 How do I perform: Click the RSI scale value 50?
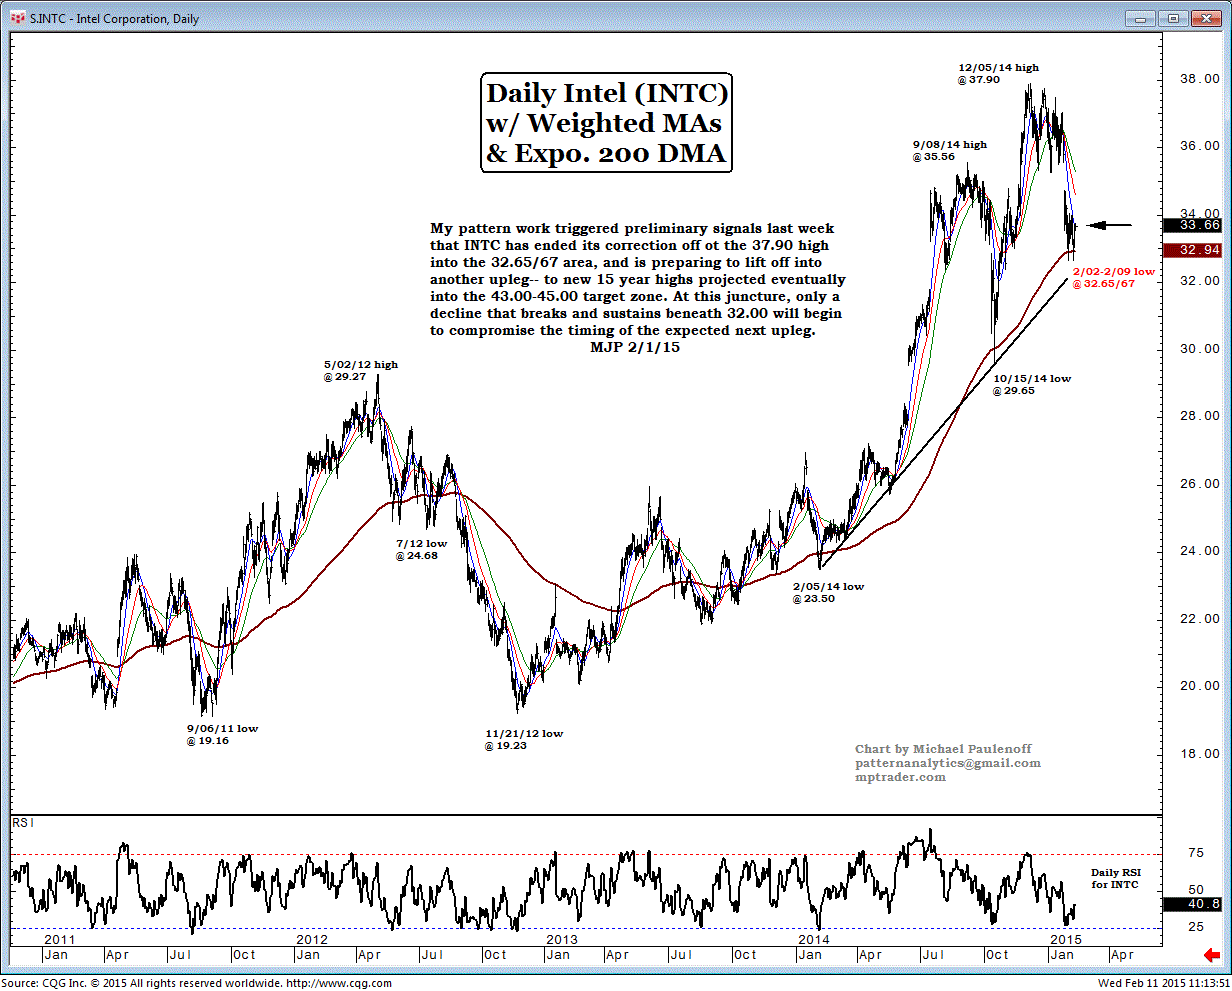point(1194,889)
